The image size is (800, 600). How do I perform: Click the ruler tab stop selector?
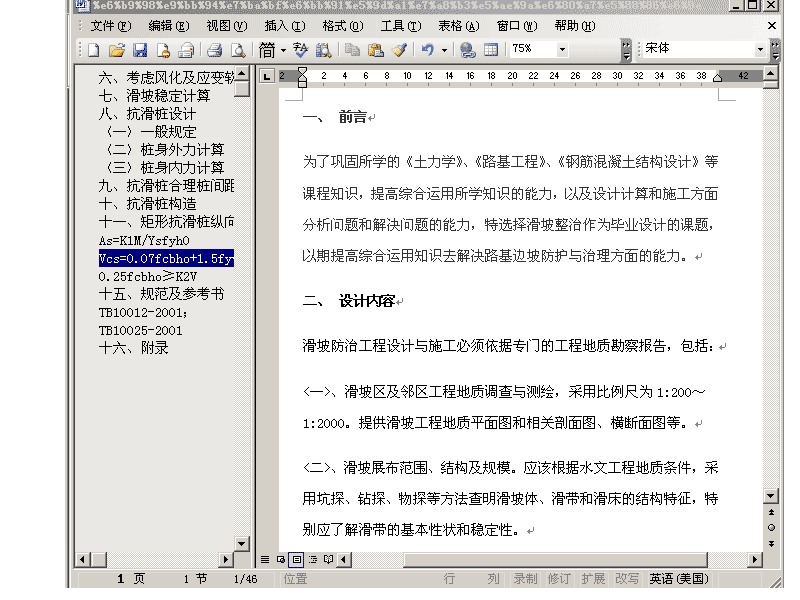[x=266, y=76]
